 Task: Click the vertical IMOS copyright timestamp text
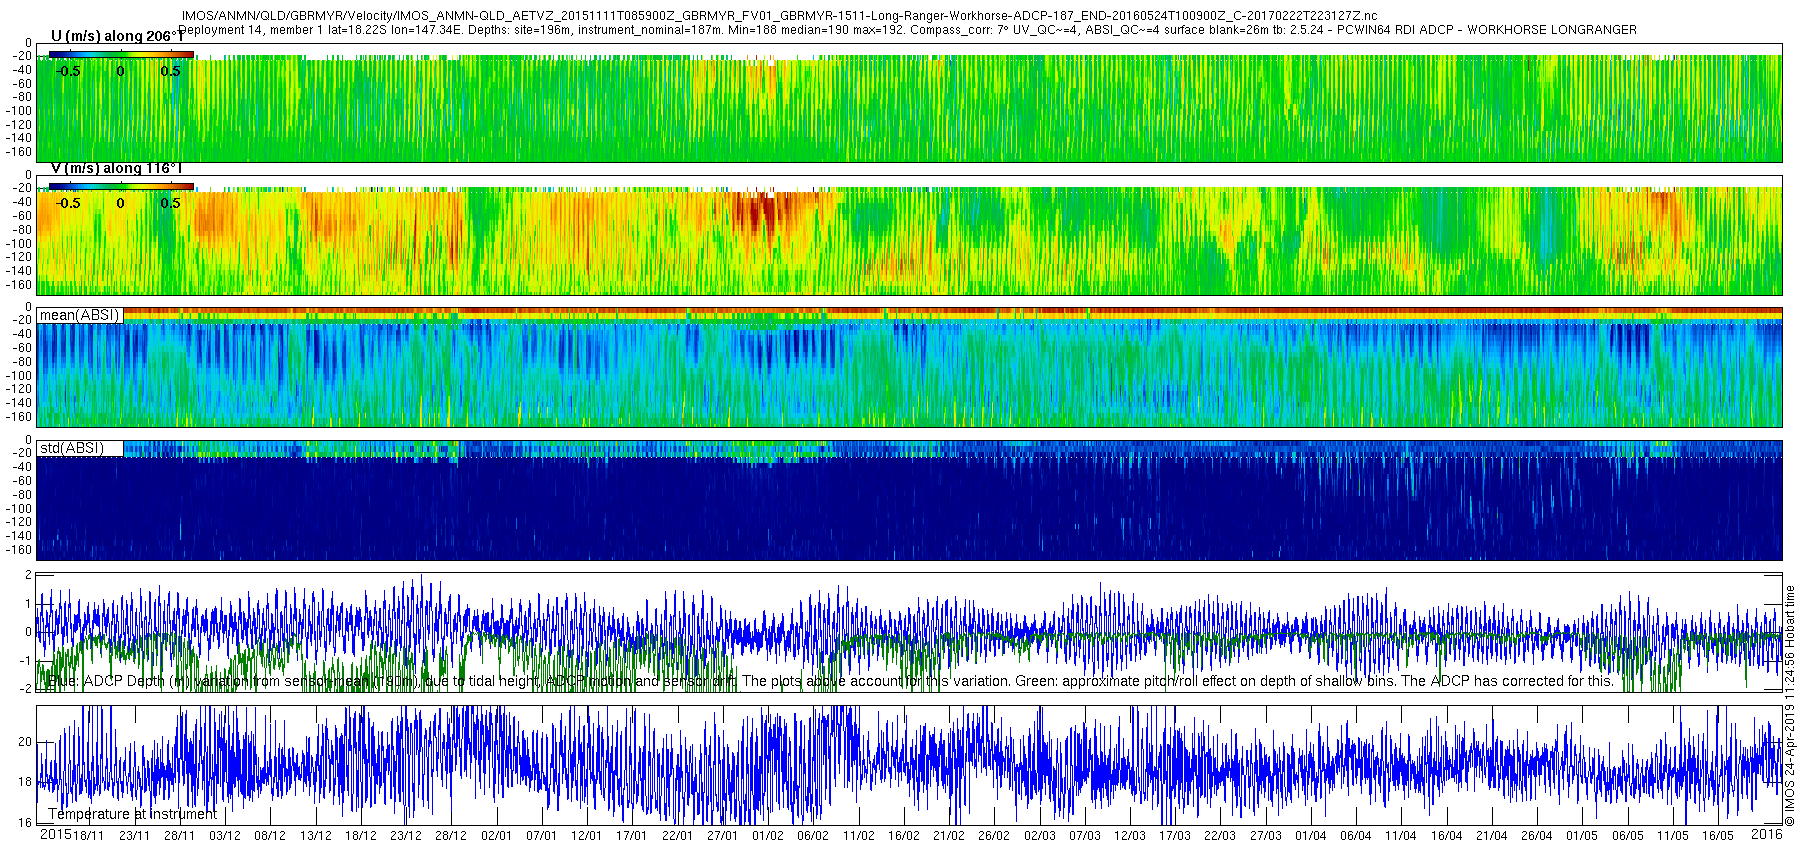tap(1790, 705)
